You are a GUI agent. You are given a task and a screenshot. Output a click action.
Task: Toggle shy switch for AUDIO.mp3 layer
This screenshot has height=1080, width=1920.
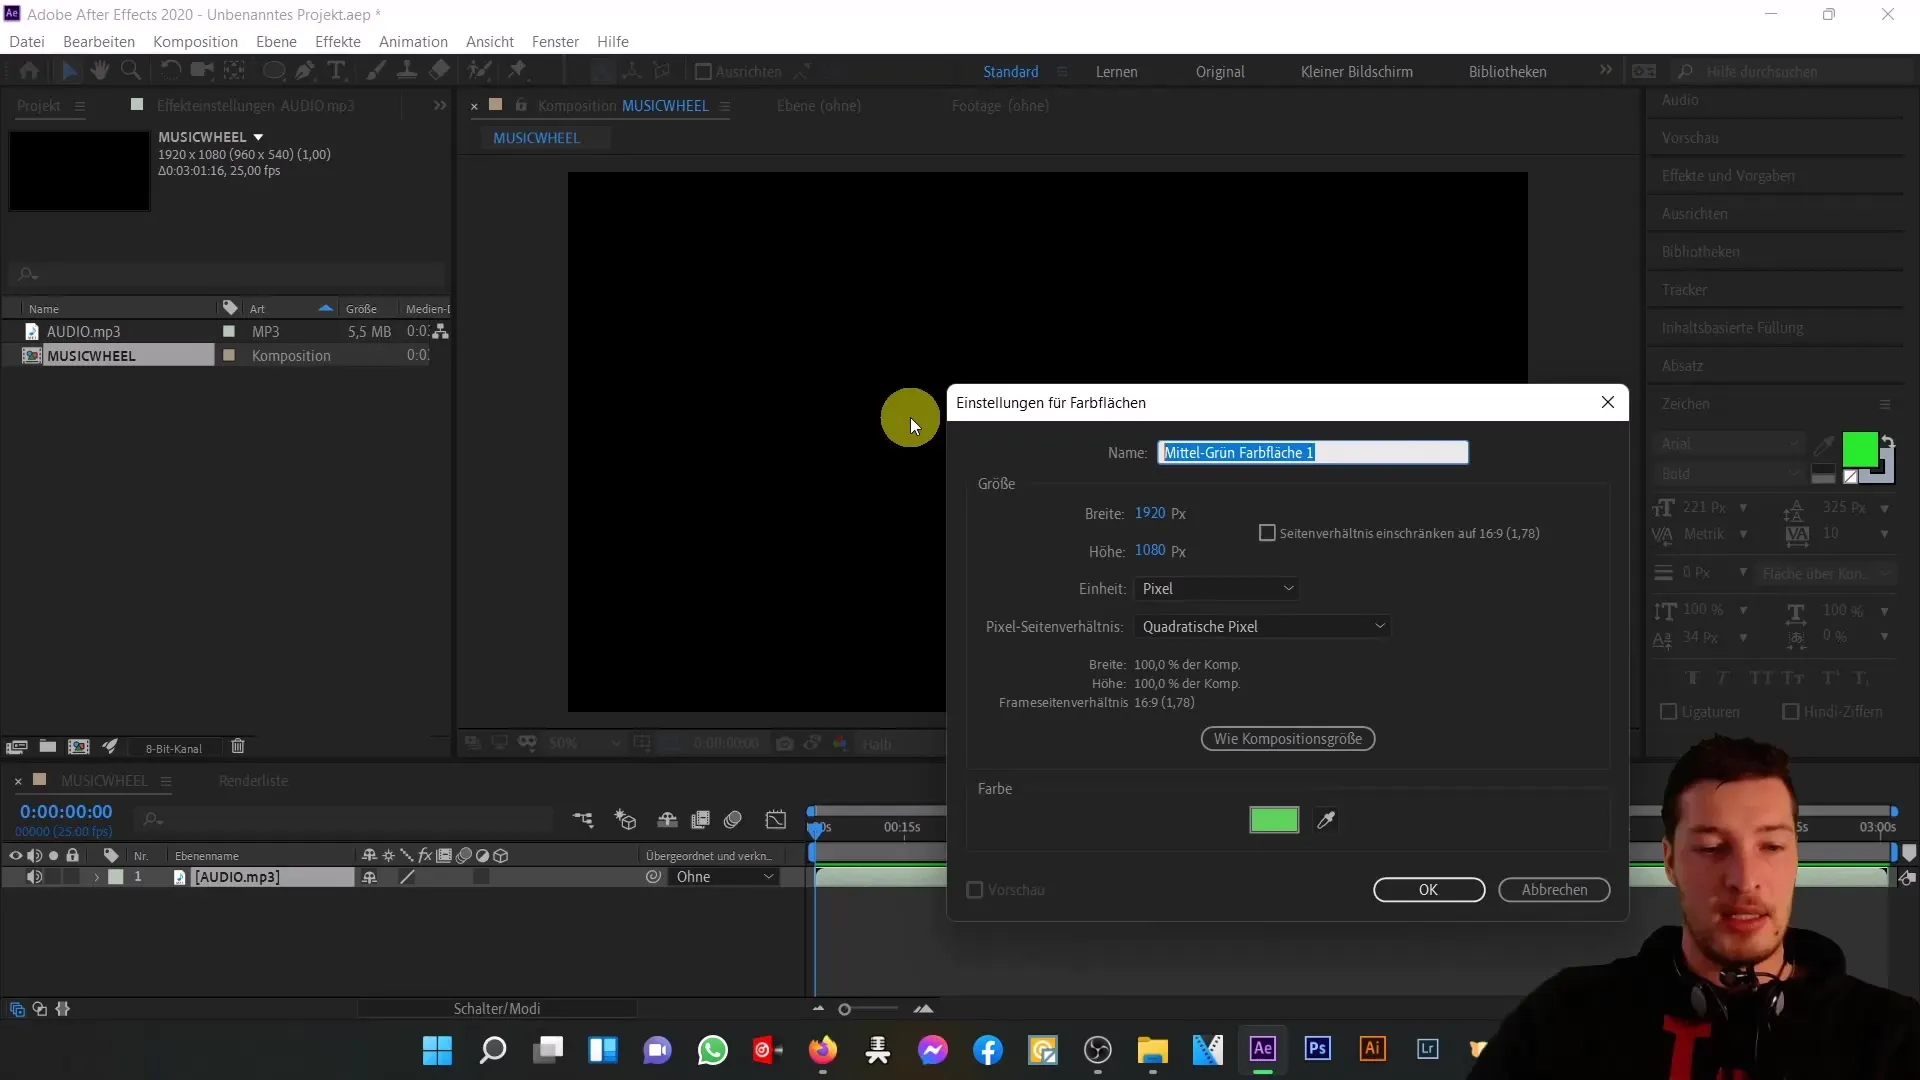[x=369, y=877]
